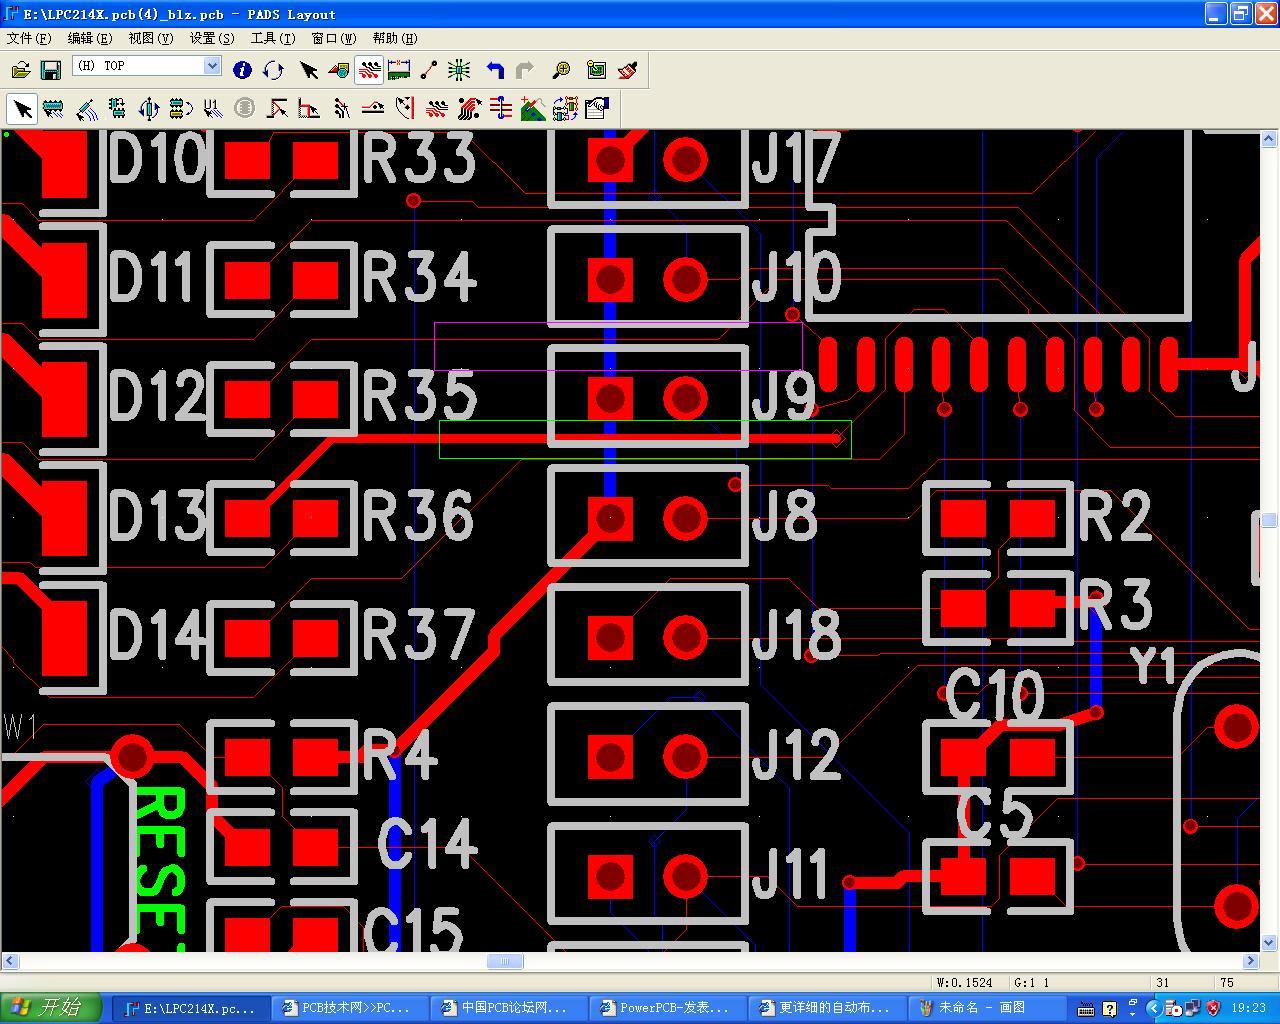Image resolution: width=1280 pixels, height=1024 pixels.
Task: Switch to 未命名 - 画图 taskbar window
Action: 989,1008
